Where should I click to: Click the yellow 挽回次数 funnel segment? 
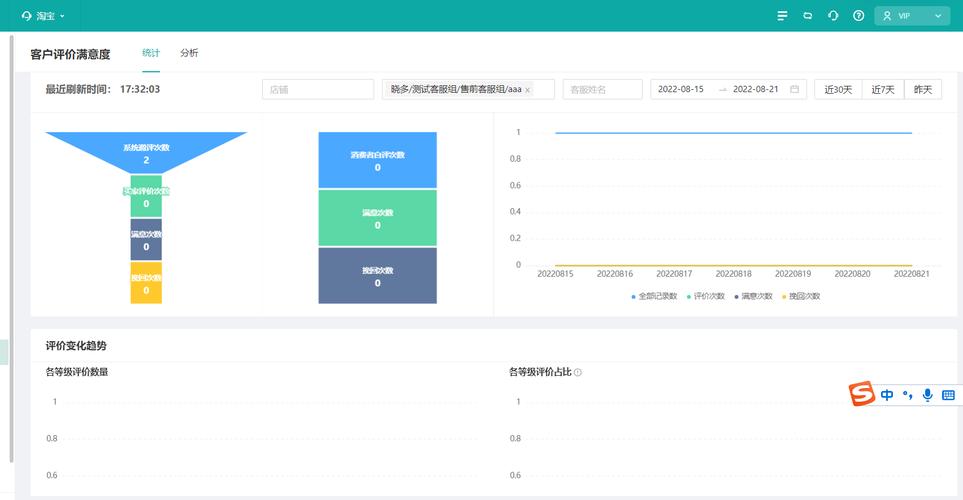click(146, 283)
